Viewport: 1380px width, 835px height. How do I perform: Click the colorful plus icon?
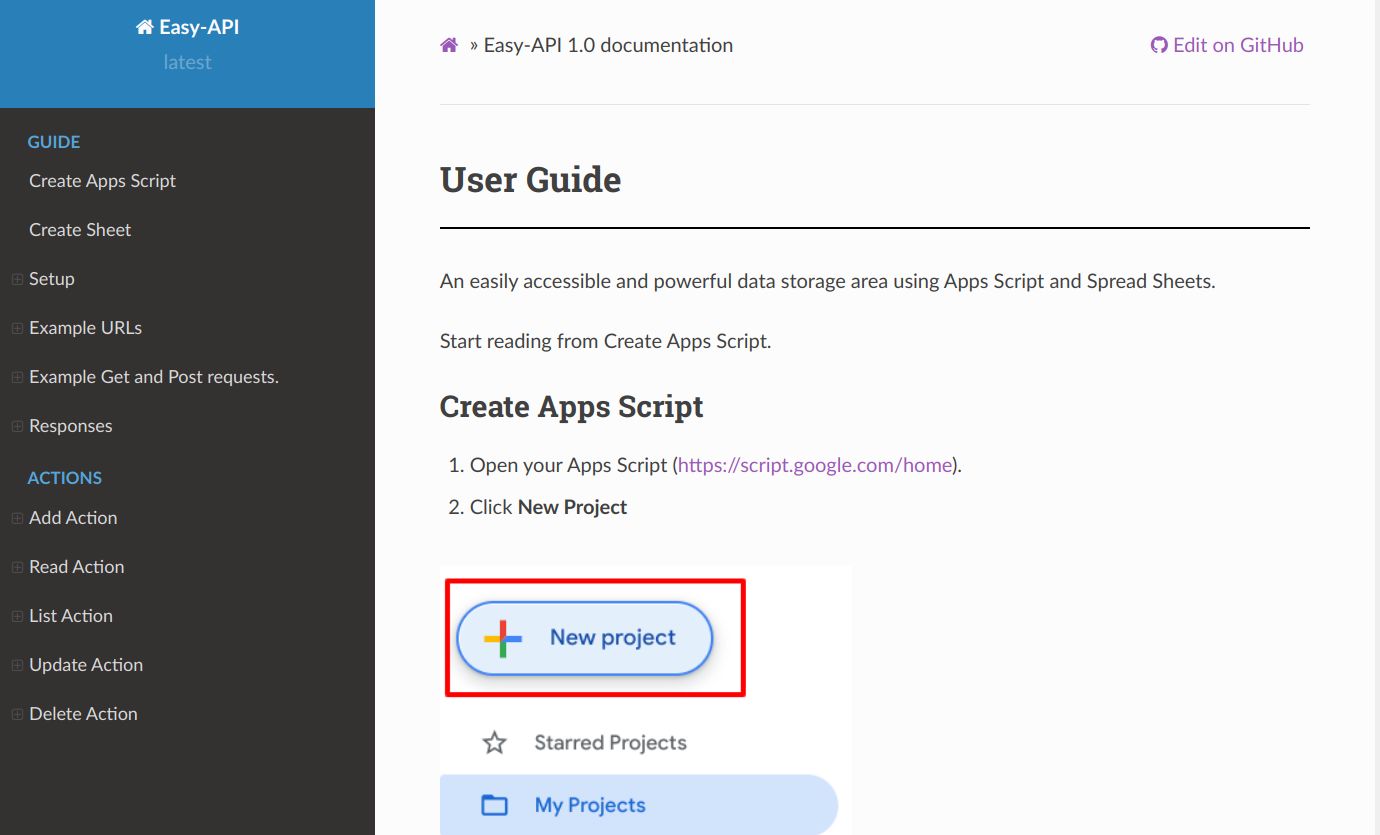click(x=503, y=638)
